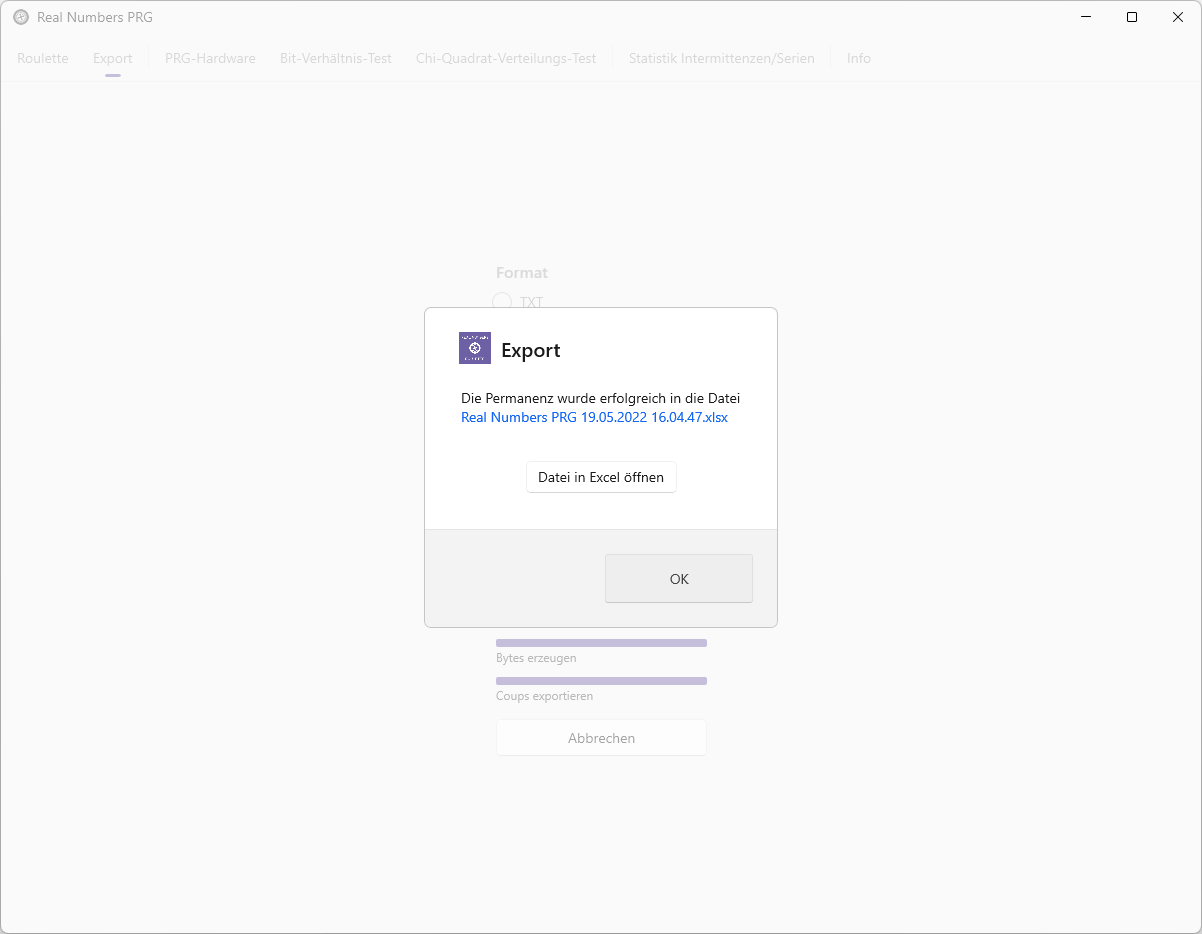Click OK in the Export dialog
The image size is (1202, 934).
pos(679,579)
